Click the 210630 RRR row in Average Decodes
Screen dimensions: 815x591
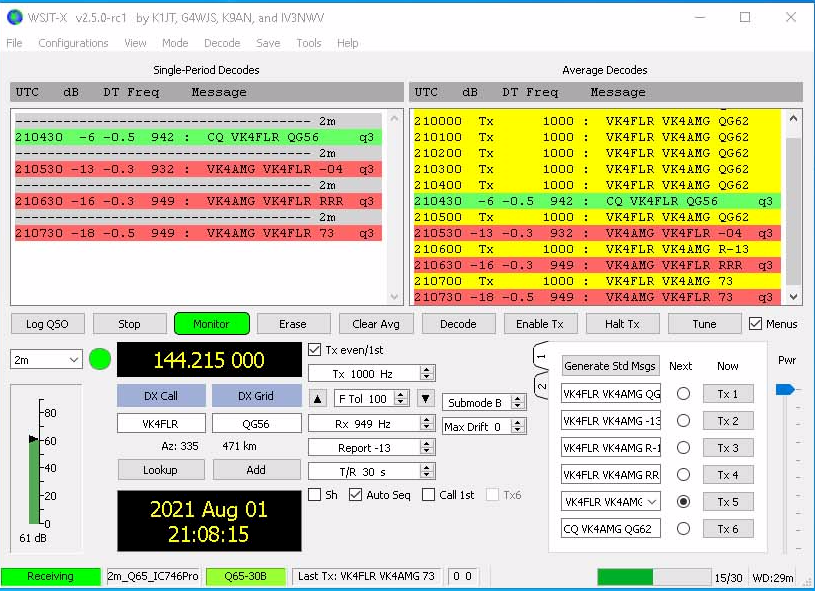coord(597,265)
